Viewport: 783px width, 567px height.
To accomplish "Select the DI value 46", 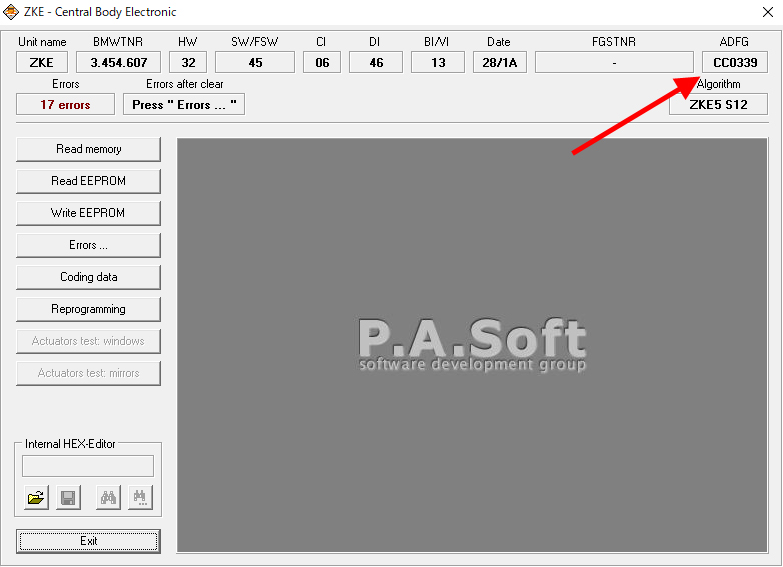I will pos(376,62).
